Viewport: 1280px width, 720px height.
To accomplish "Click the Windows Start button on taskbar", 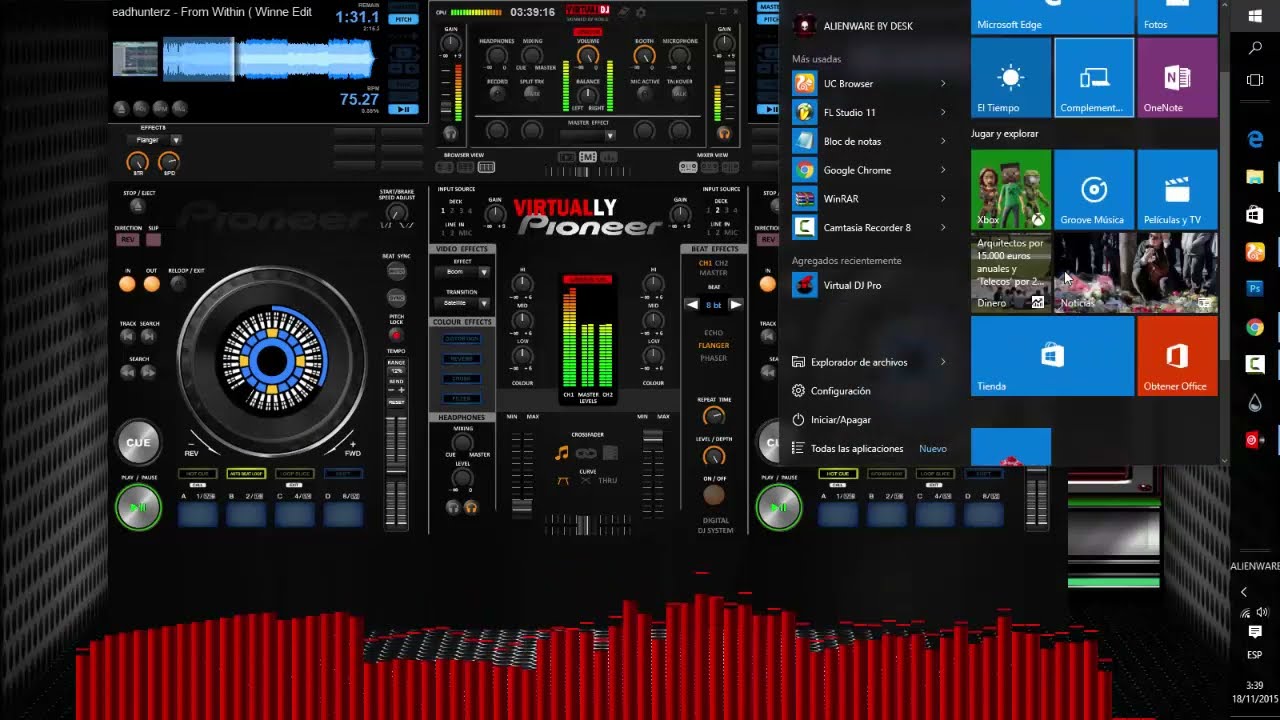I will pos(1255,16).
